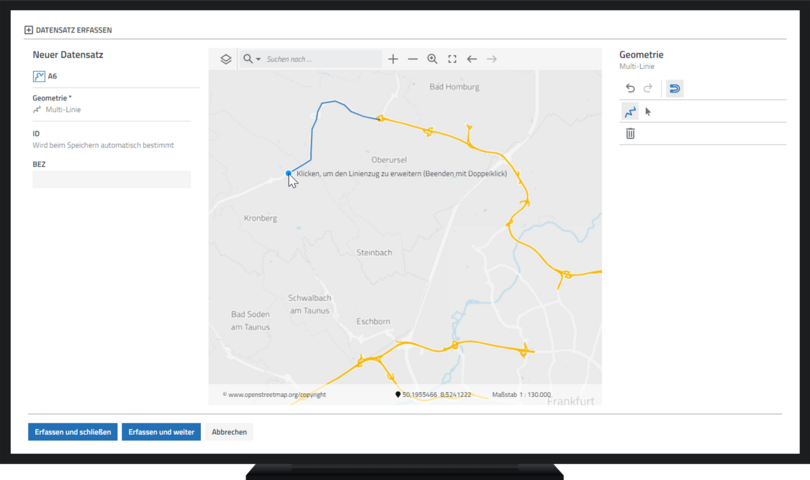Viewport: 810px width, 480px height.
Task: Redo the geometry edit
Action: tap(648, 88)
